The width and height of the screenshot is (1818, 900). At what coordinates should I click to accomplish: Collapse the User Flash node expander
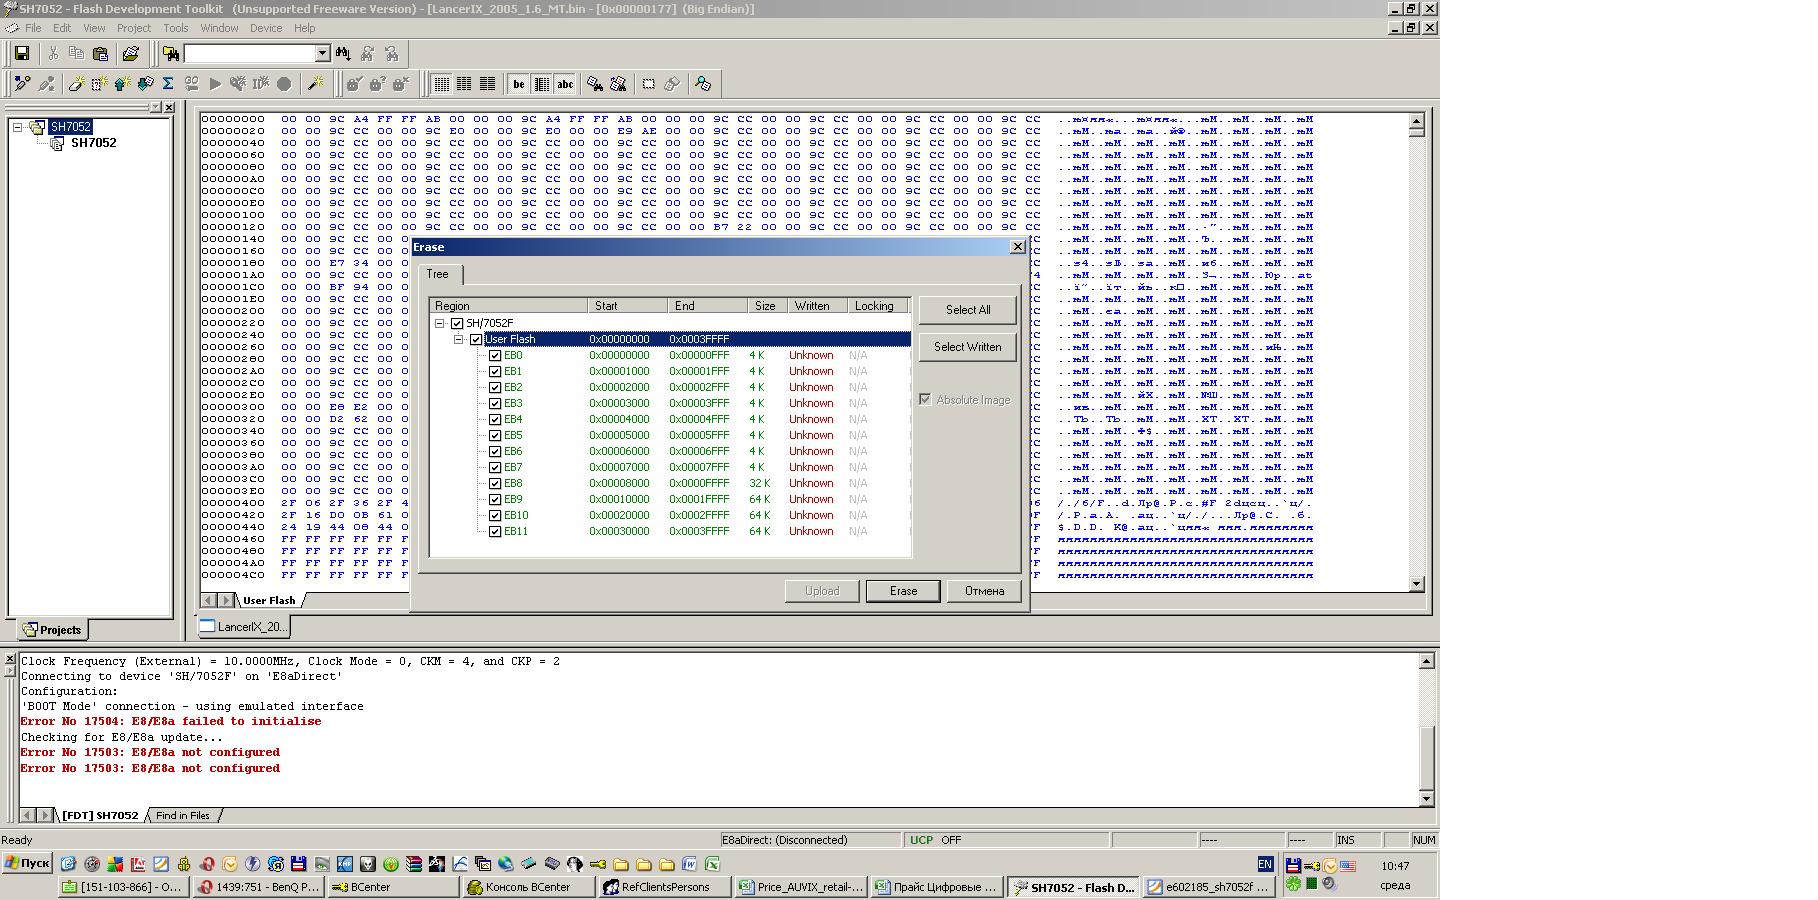click(x=459, y=339)
